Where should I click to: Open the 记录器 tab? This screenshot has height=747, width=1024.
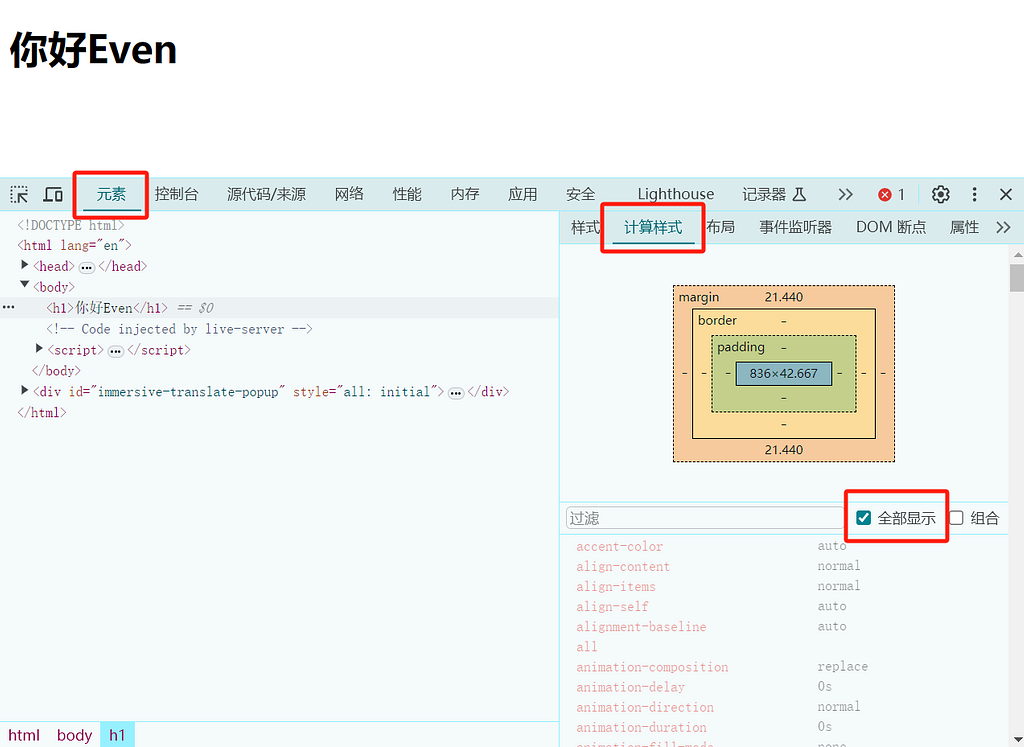775,195
